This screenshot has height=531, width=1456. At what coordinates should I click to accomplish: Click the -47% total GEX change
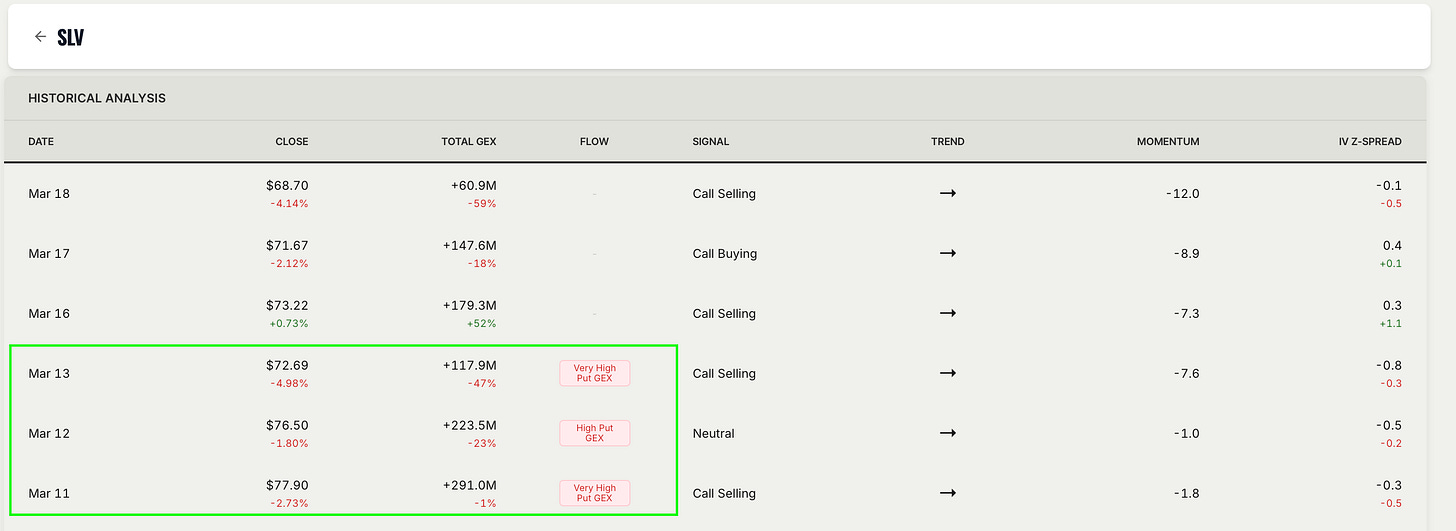coord(483,384)
